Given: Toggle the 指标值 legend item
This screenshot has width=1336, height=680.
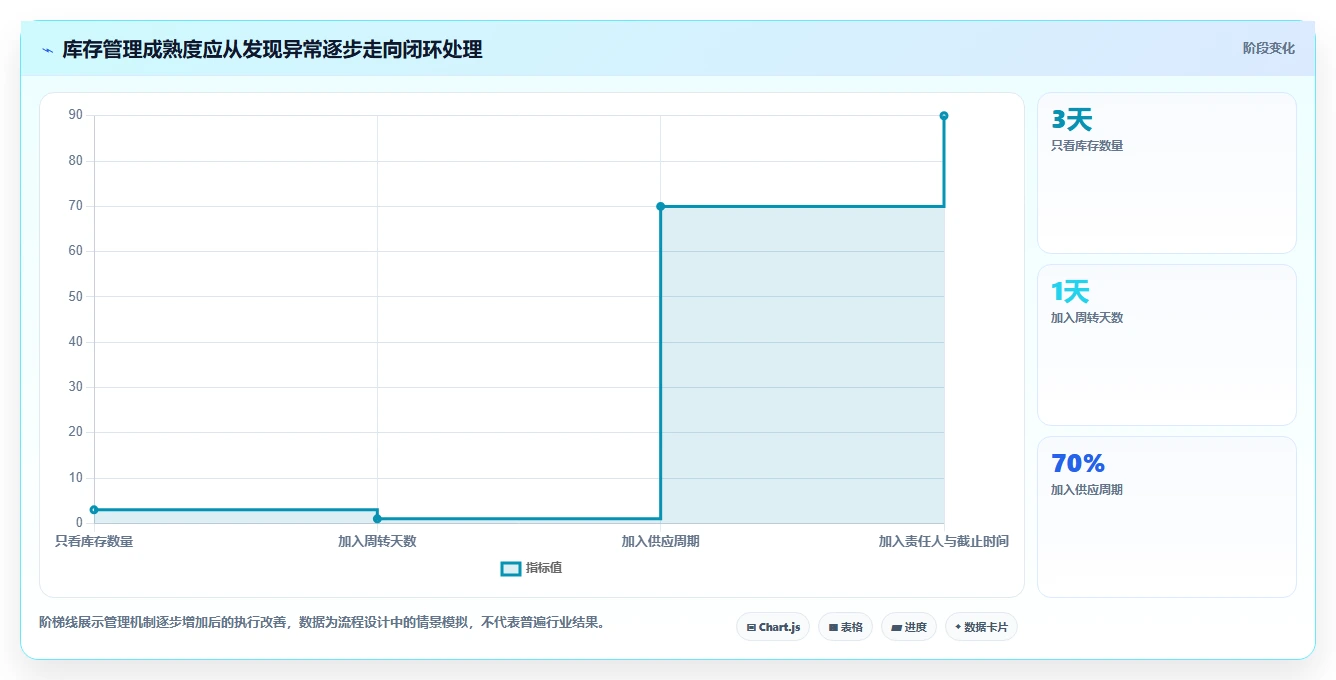Looking at the screenshot, I should (x=531, y=568).
